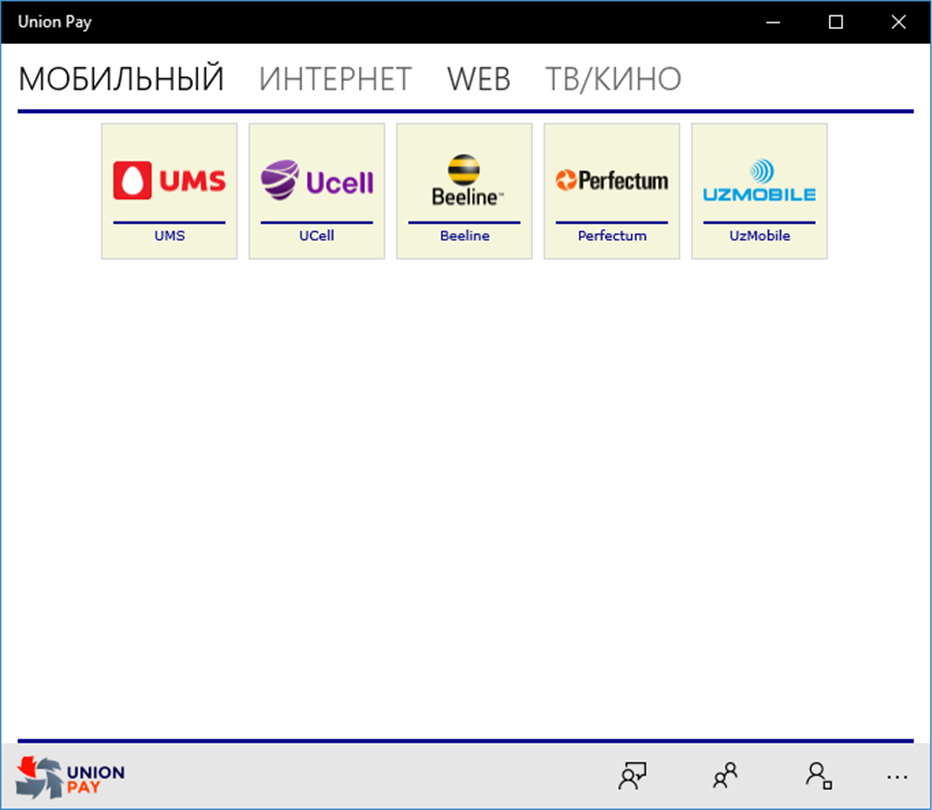Viewport: 932px width, 810px height.
Task: Choose the Beeline payment tile
Action: point(464,191)
